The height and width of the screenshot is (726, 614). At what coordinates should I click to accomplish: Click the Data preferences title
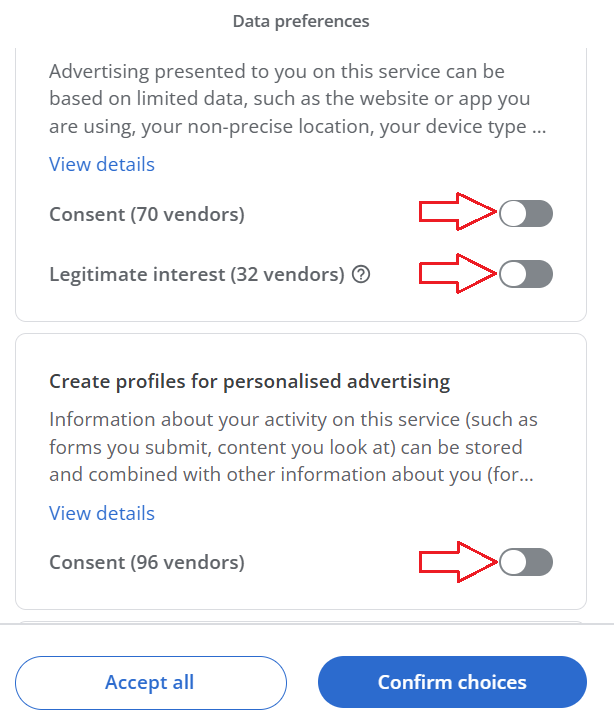tap(301, 21)
